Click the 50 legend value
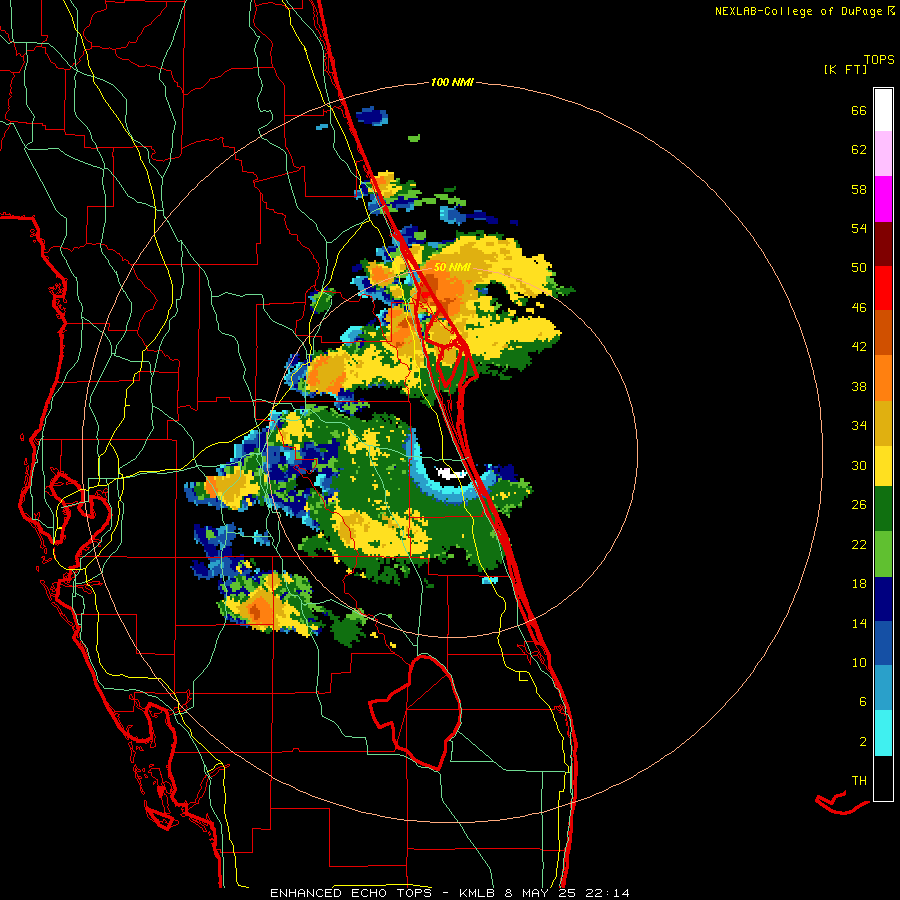This screenshot has height=900, width=900. pos(859,268)
